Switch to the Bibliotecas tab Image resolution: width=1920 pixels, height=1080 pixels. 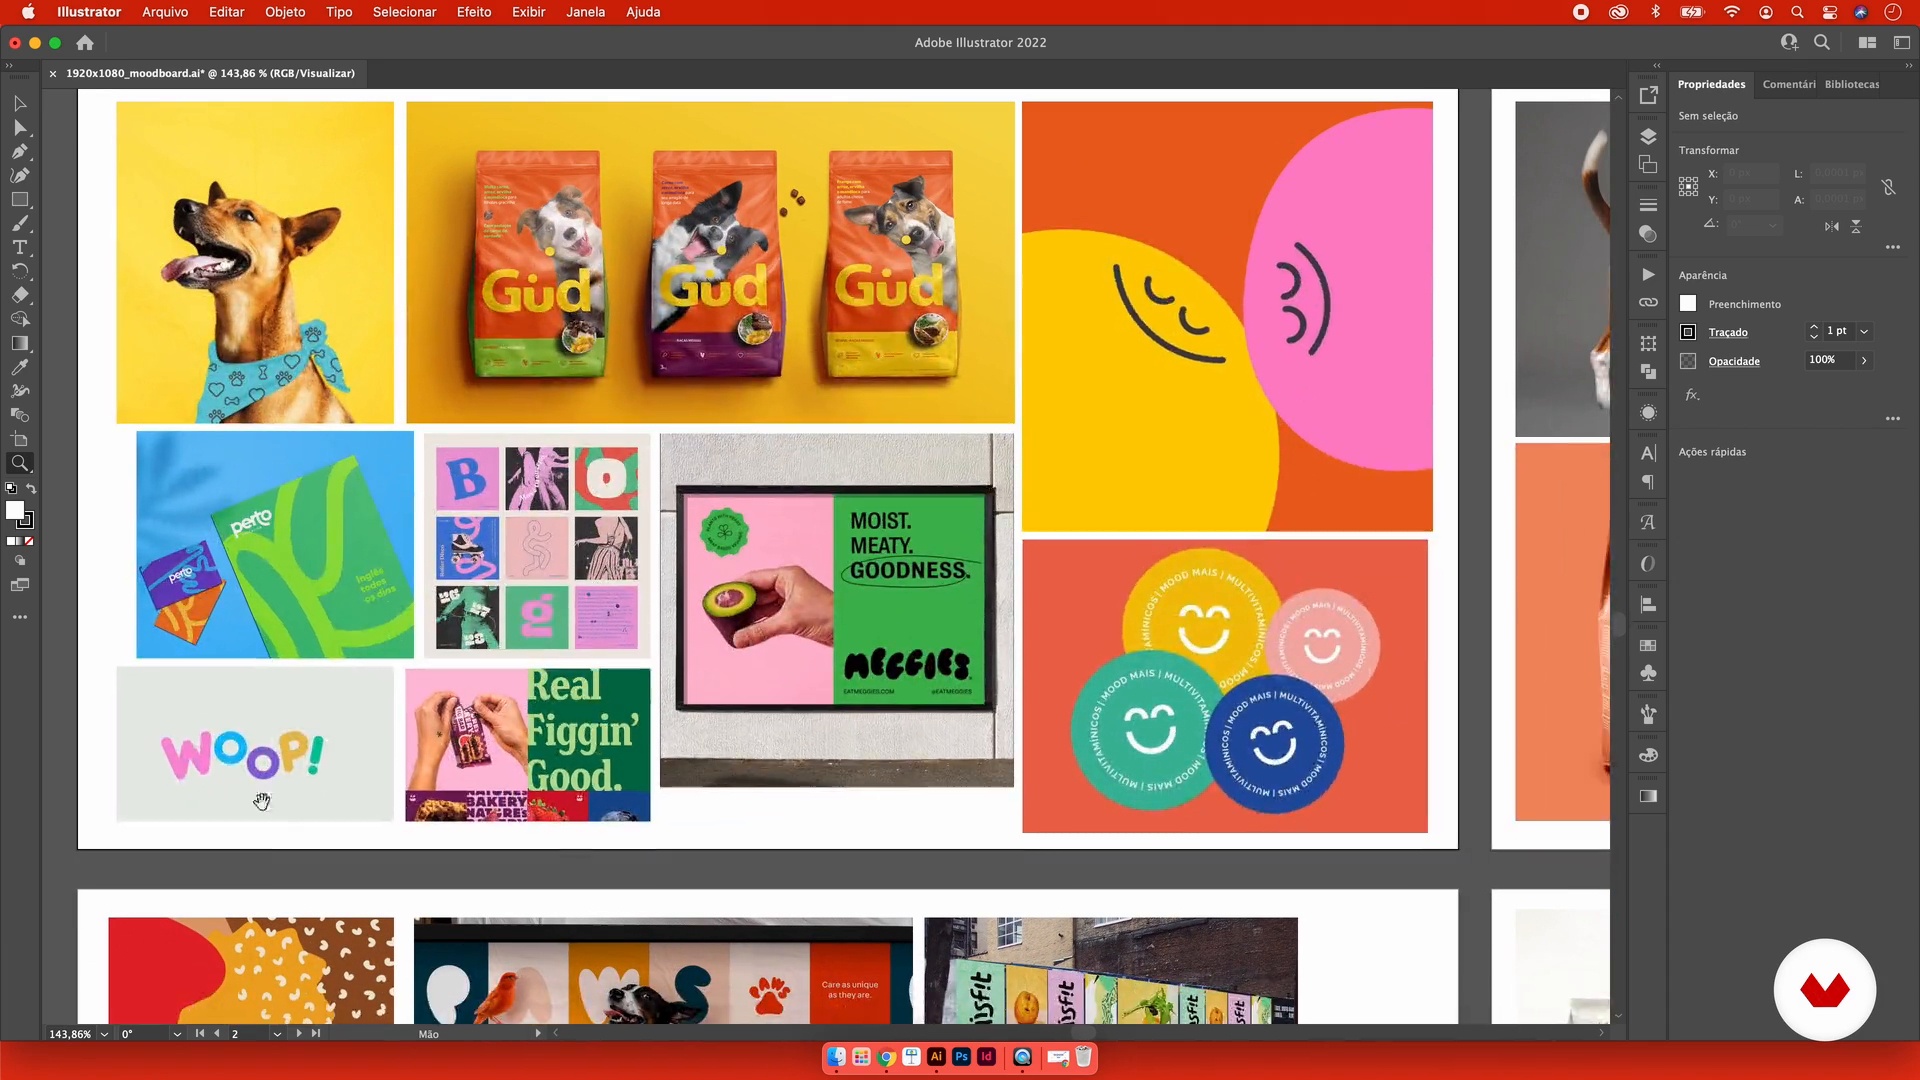(1852, 84)
